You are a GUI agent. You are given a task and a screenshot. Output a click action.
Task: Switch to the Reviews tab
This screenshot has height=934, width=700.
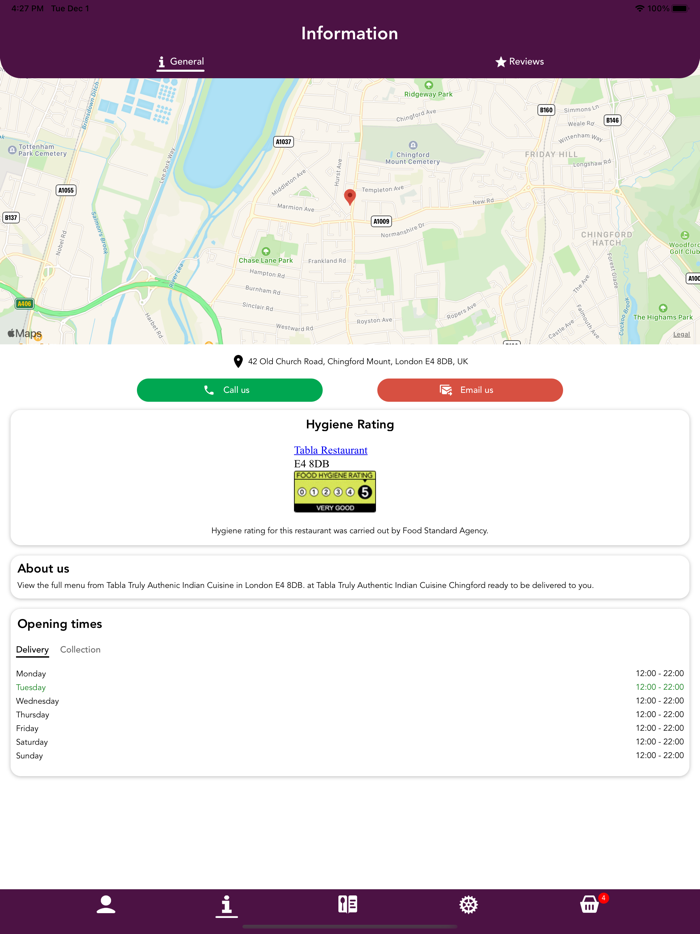pos(519,61)
